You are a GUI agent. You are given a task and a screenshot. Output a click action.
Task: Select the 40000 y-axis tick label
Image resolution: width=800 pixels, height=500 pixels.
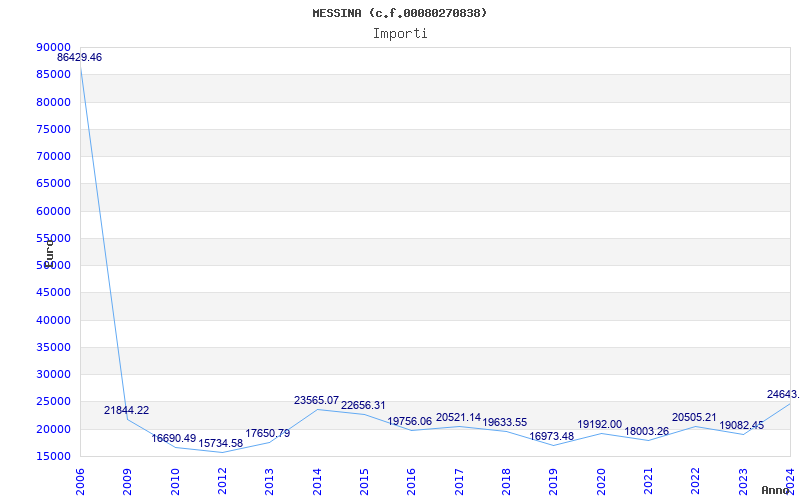pos(54,320)
